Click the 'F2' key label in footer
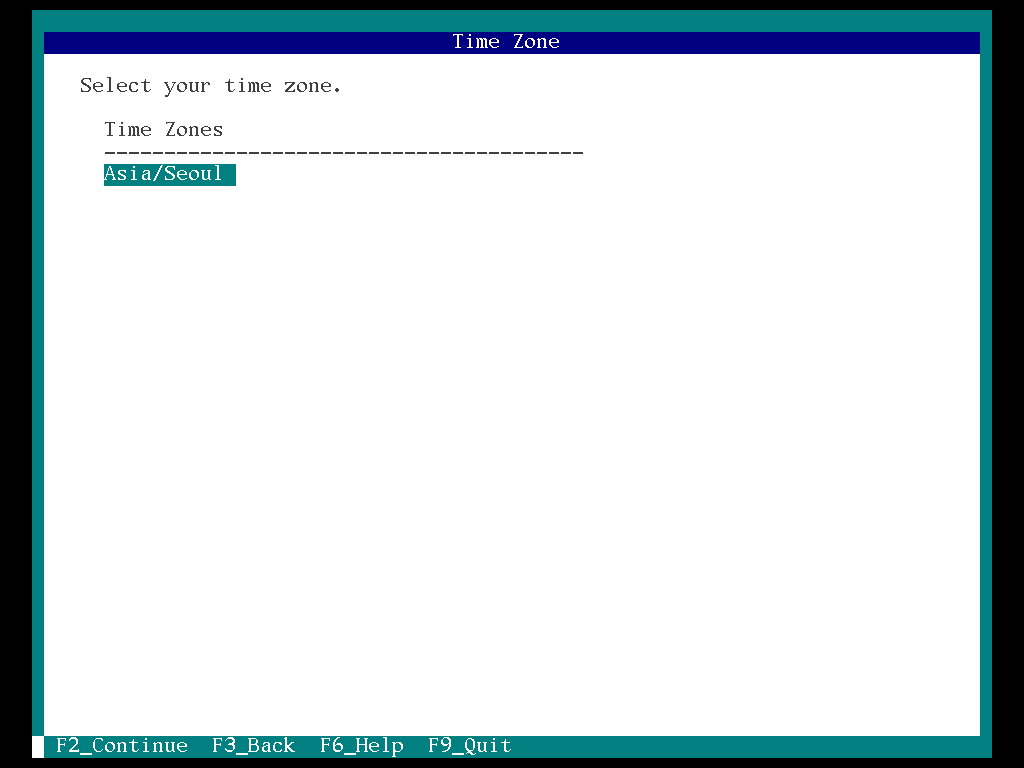Image resolution: width=1024 pixels, height=768 pixels. (x=68, y=746)
